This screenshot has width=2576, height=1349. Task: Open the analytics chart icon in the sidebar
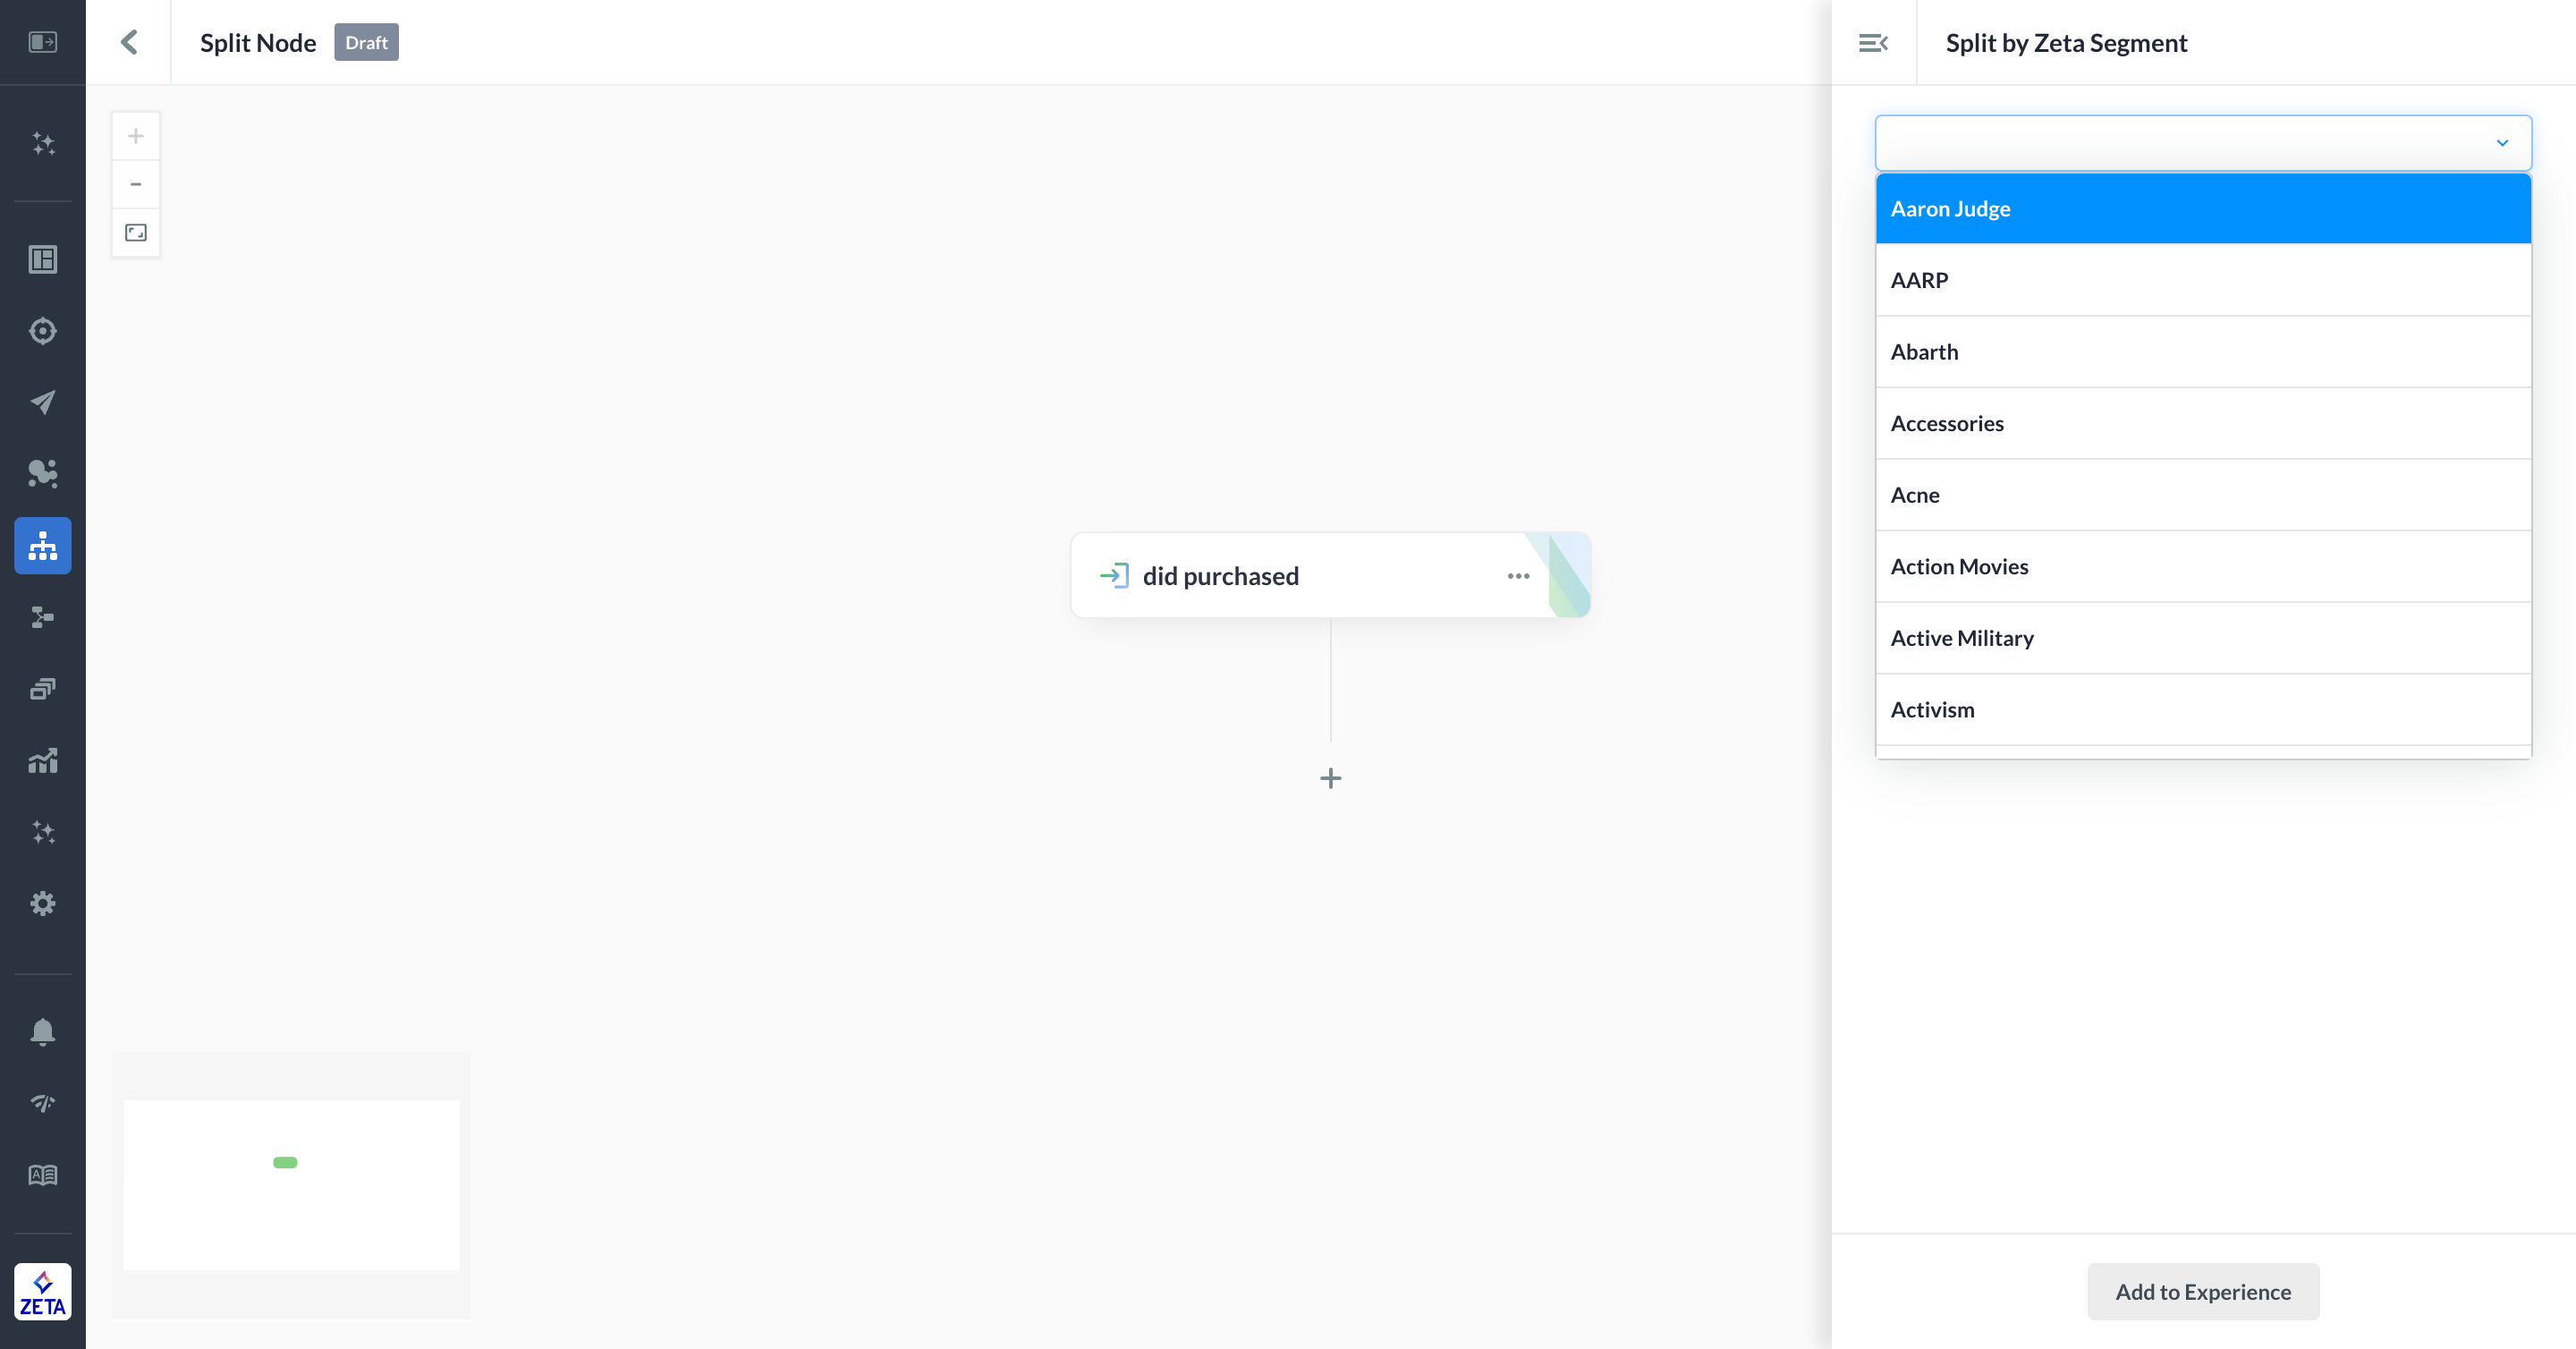tap(42, 761)
